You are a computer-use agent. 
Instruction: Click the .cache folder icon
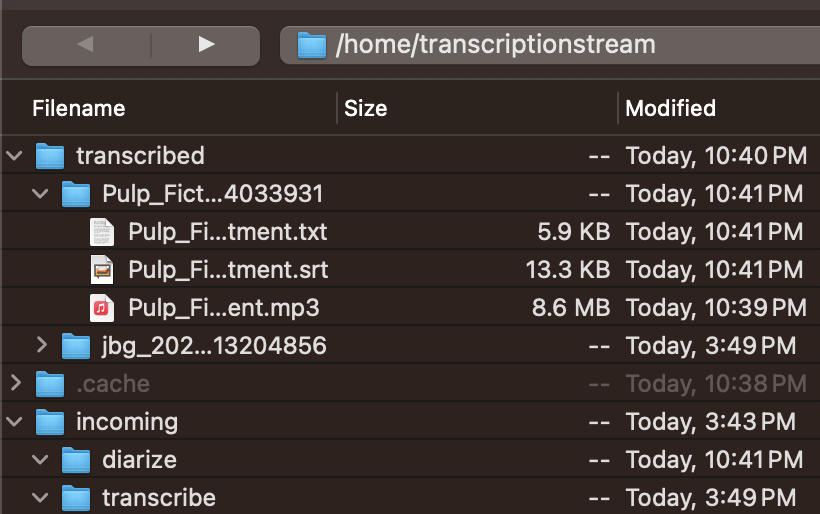click(x=50, y=384)
